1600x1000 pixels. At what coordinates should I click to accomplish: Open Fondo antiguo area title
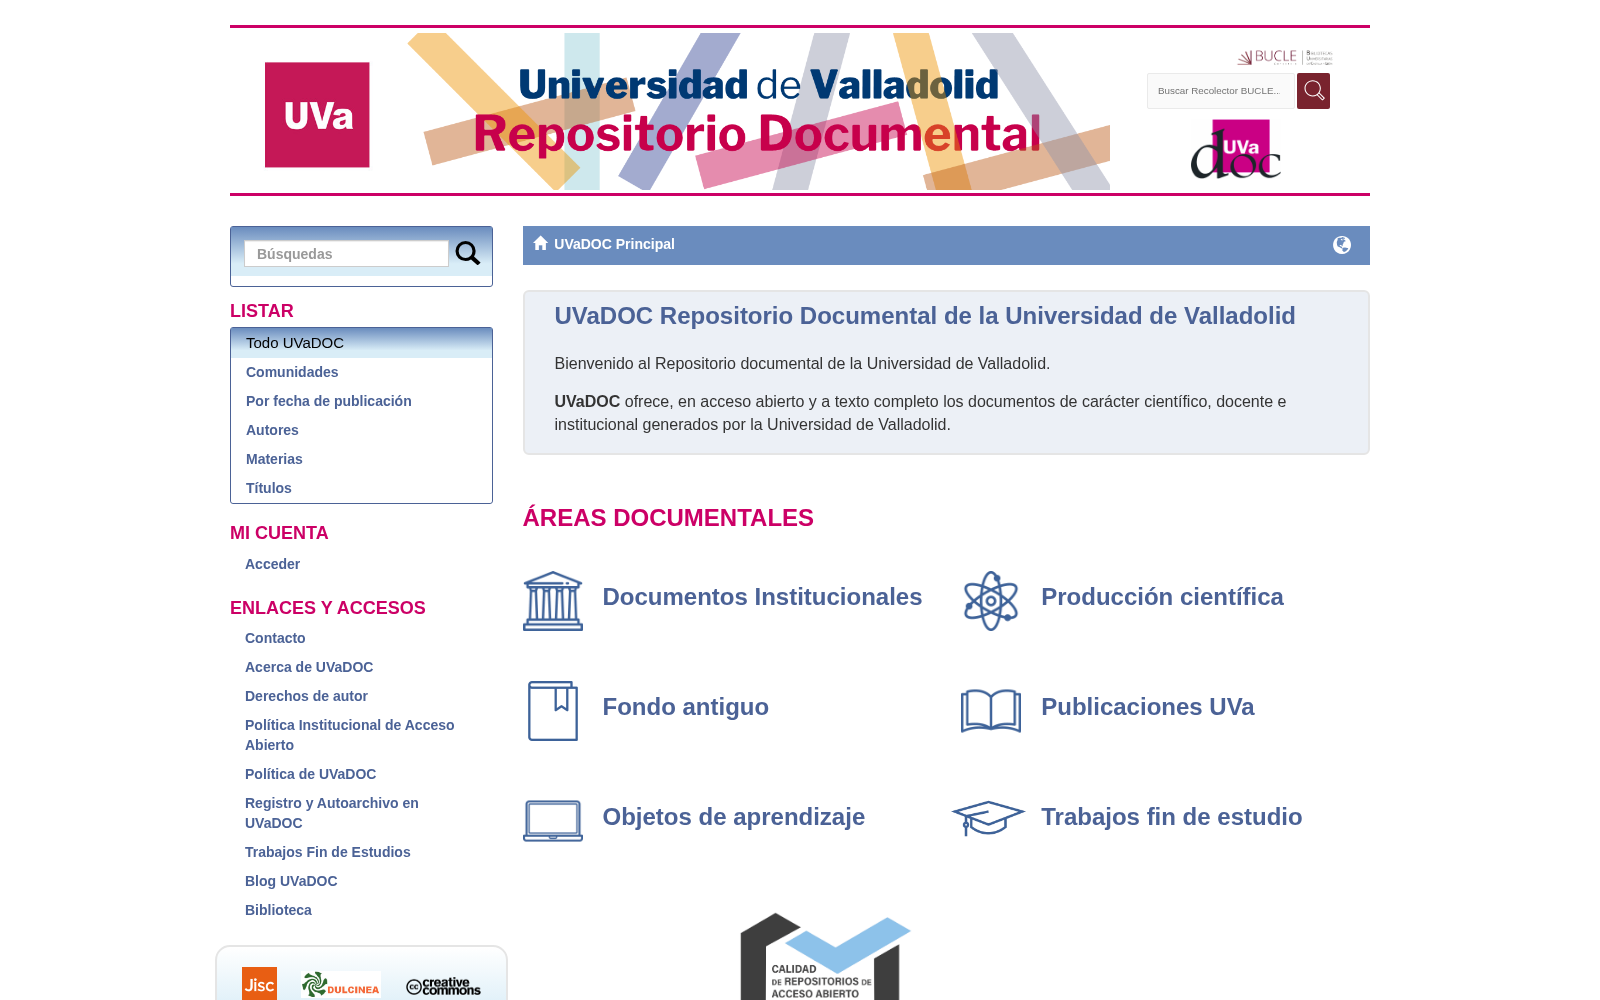pos(685,707)
